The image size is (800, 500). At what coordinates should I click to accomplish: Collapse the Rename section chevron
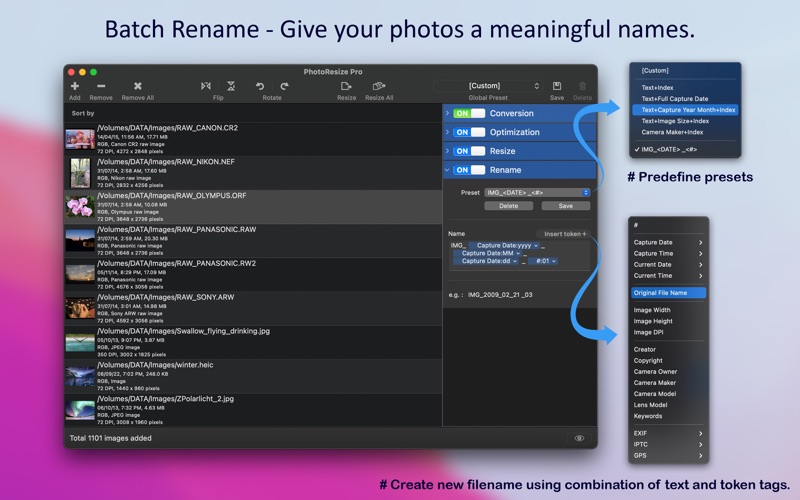coord(447,170)
